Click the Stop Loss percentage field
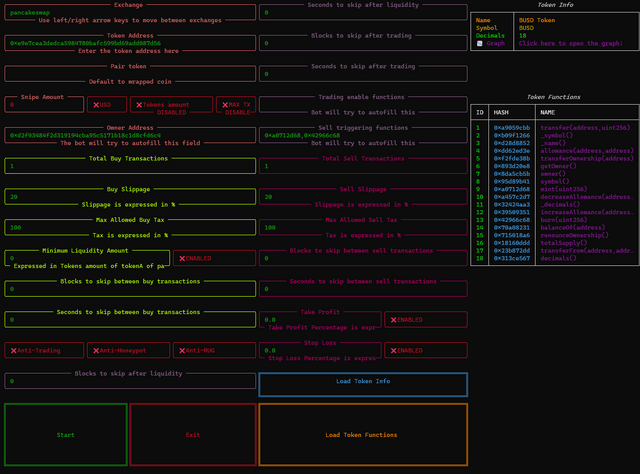640x474 pixels. pyautogui.click(x=320, y=350)
